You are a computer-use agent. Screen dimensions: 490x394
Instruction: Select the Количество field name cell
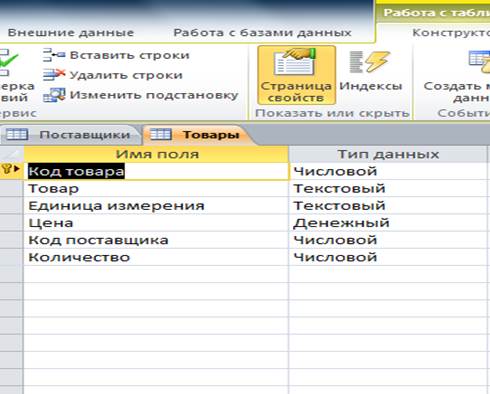156,257
